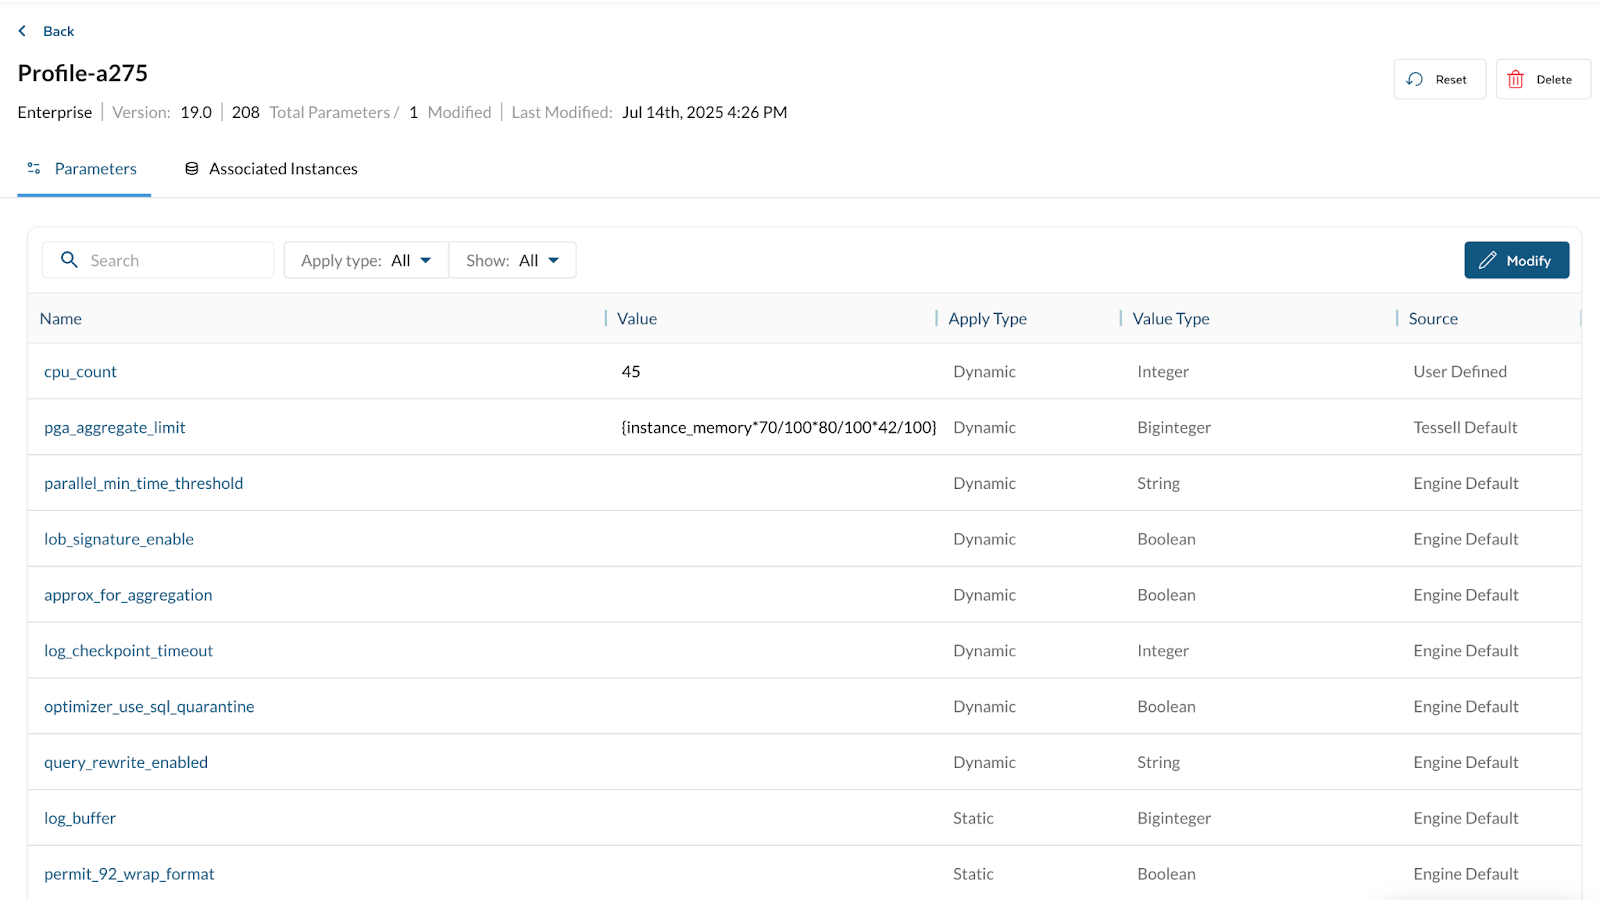
Task: Open the cpu_count parameter link
Action: point(80,372)
